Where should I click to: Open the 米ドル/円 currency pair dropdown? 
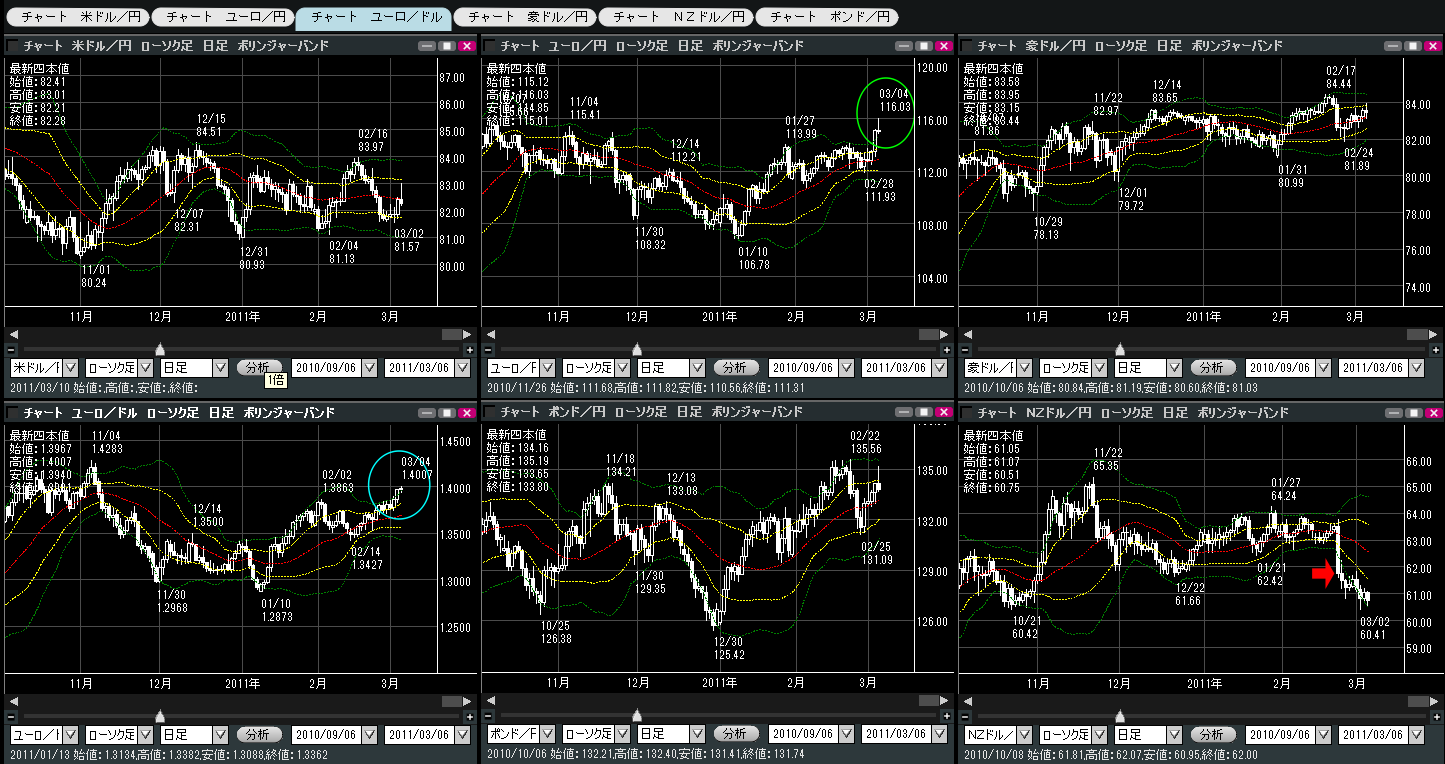68,368
